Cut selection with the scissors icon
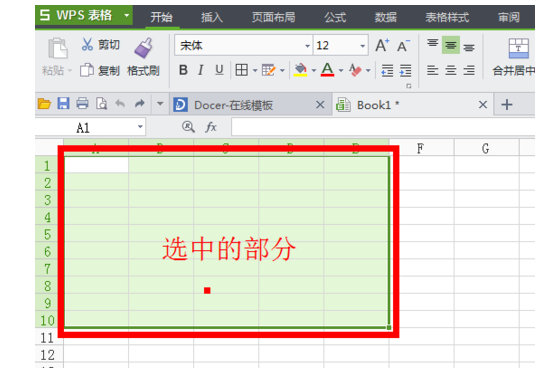This screenshot has height=368, width=538. pos(87,44)
